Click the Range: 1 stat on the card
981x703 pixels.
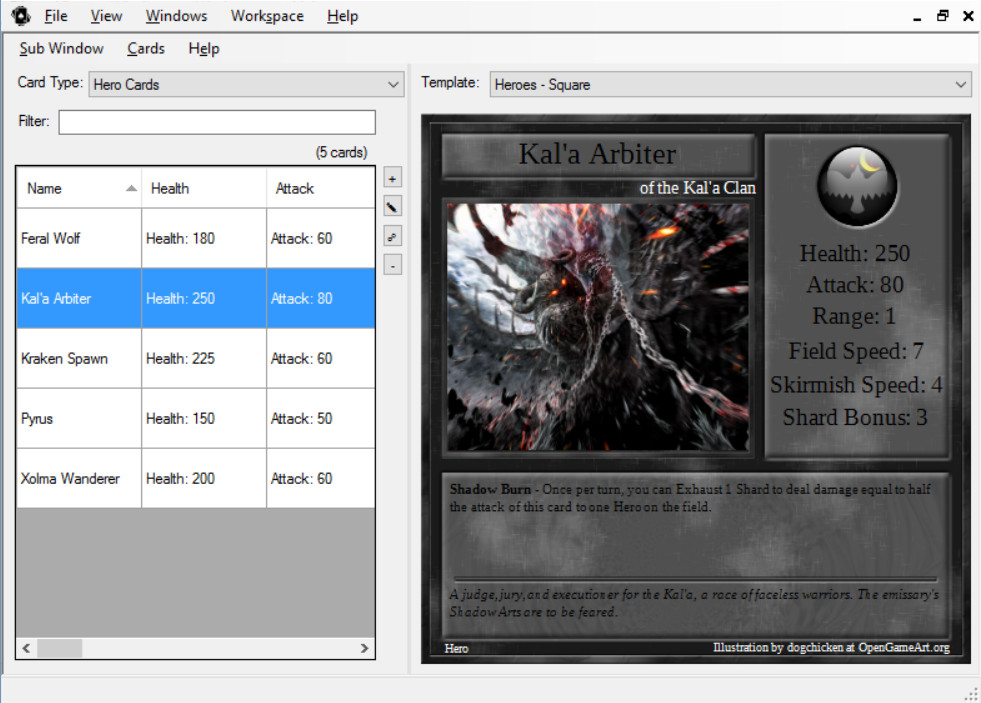(854, 316)
